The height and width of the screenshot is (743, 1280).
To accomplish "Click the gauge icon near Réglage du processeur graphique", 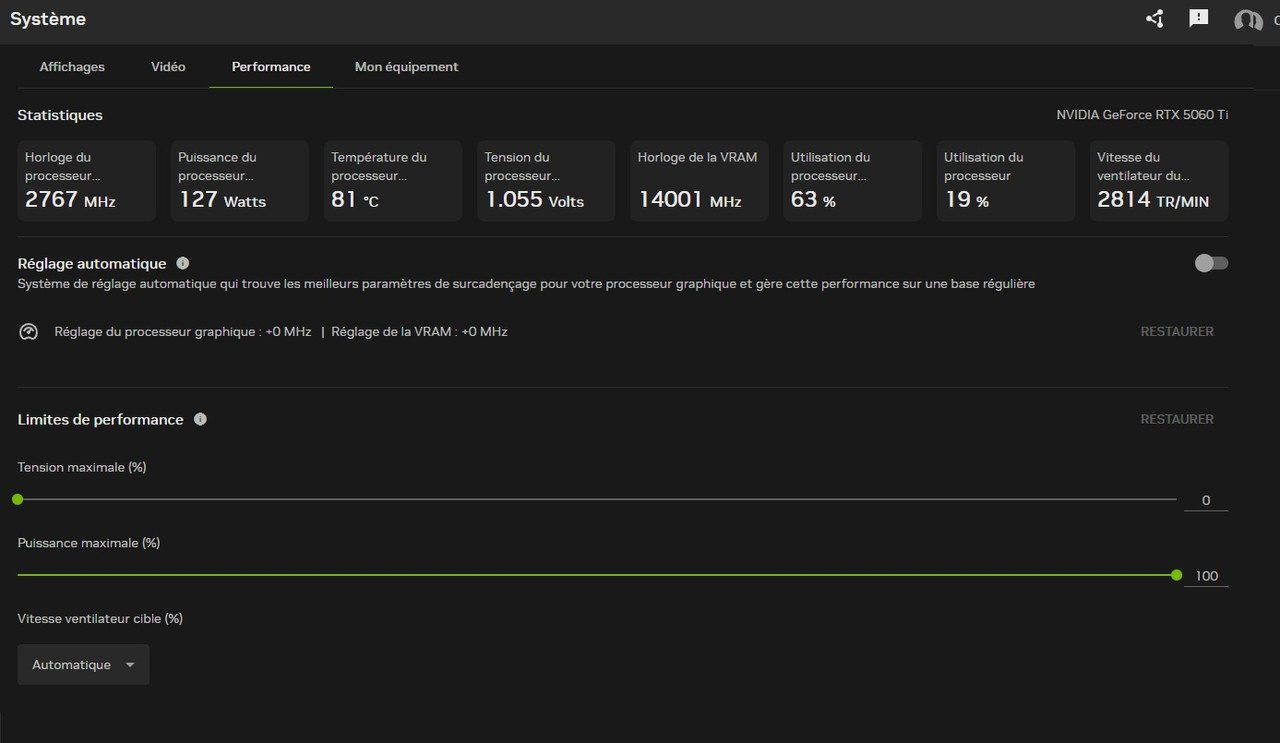I will (x=28, y=331).
